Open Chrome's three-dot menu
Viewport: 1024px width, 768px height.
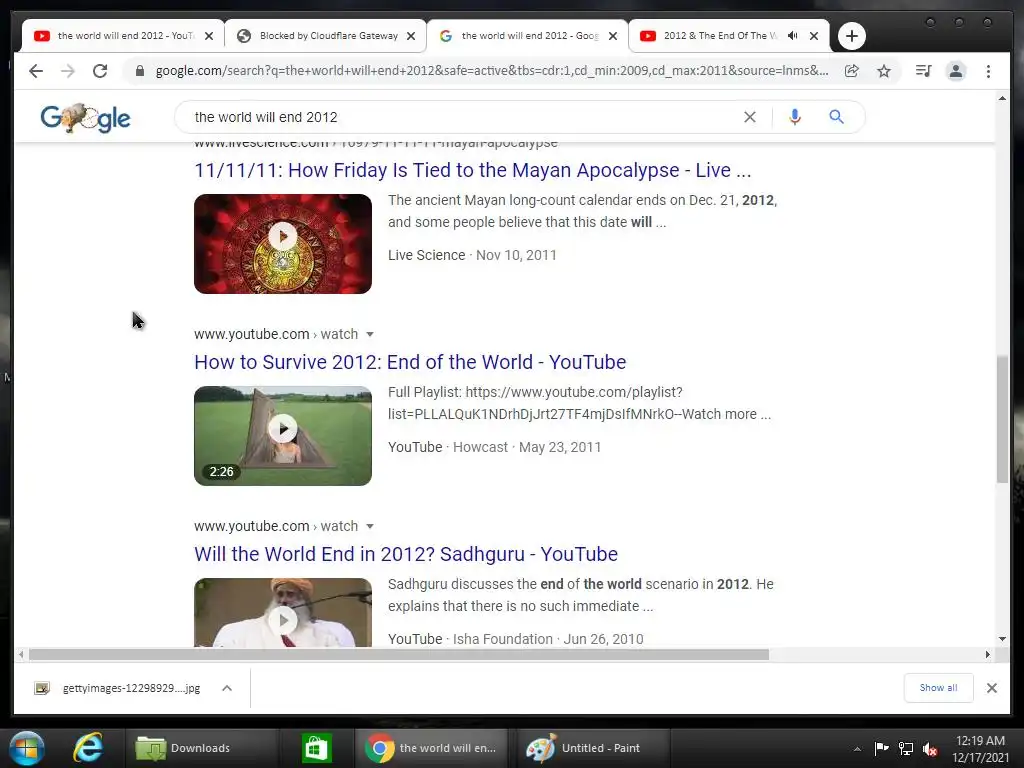point(988,71)
